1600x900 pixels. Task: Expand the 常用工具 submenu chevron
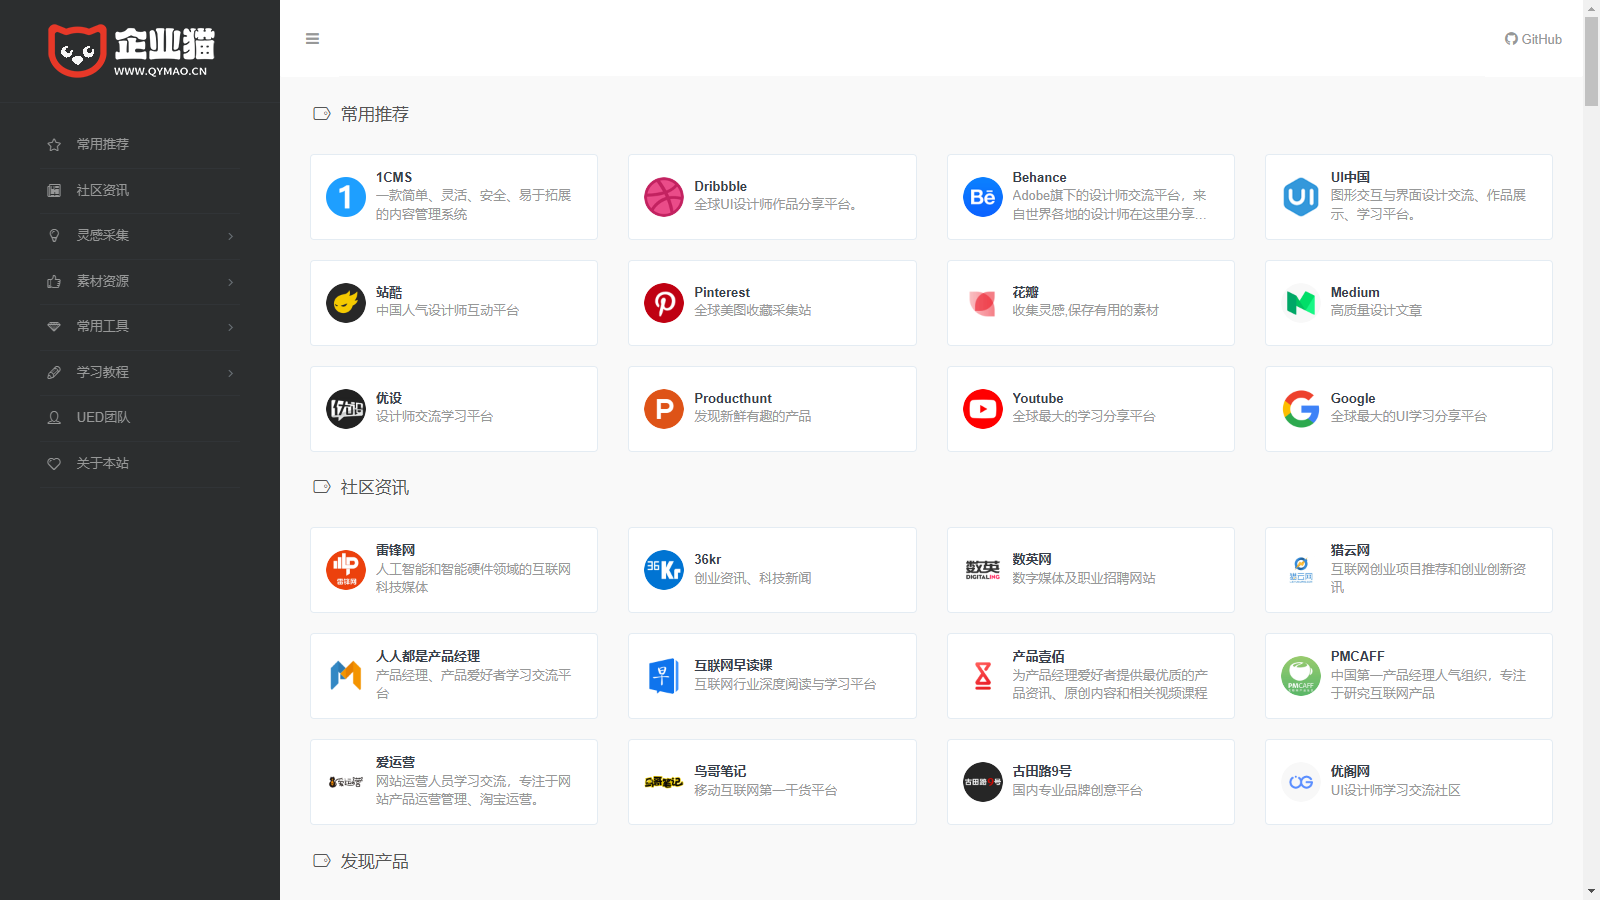pyautogui.click(x=231, y=327)
